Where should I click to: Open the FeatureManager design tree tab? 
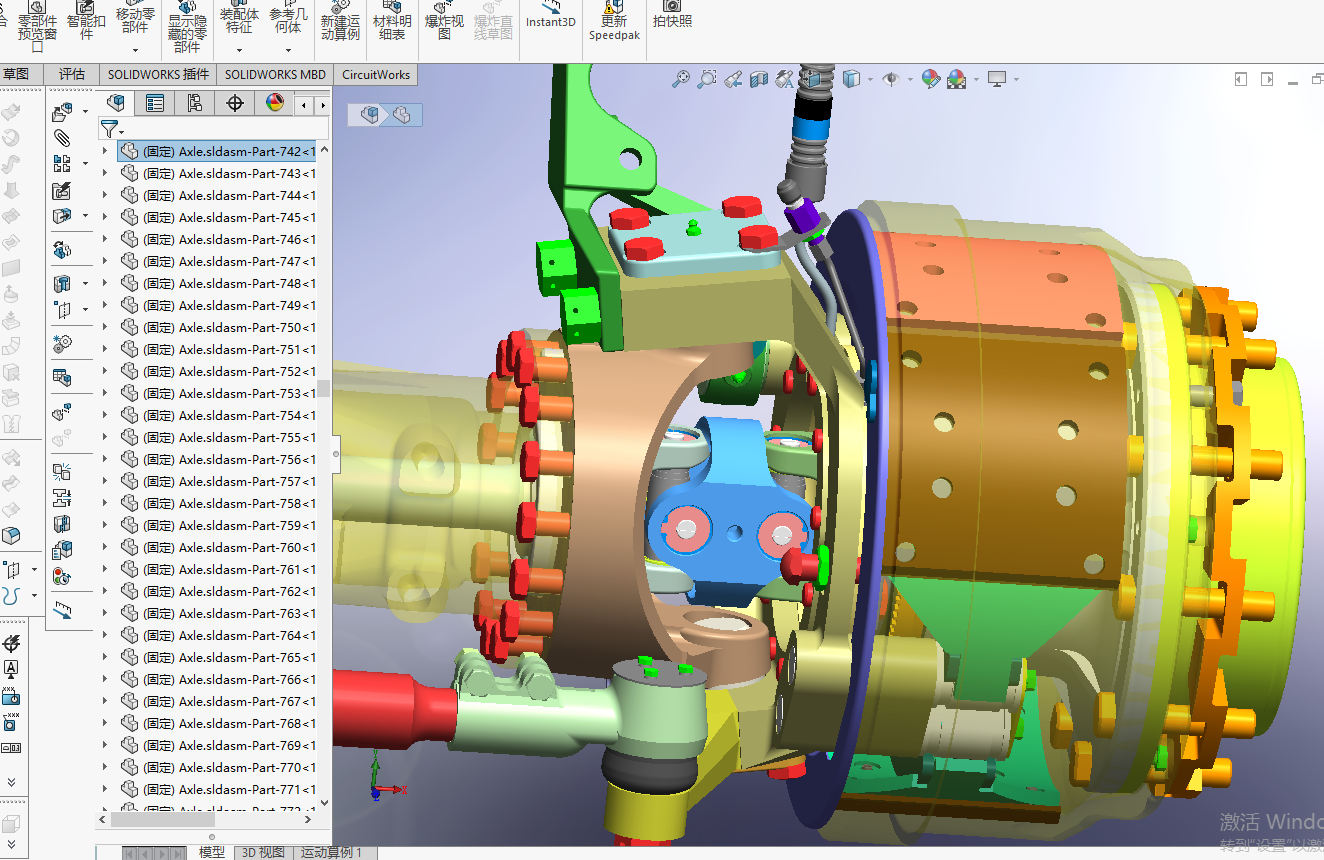[118, 103]
